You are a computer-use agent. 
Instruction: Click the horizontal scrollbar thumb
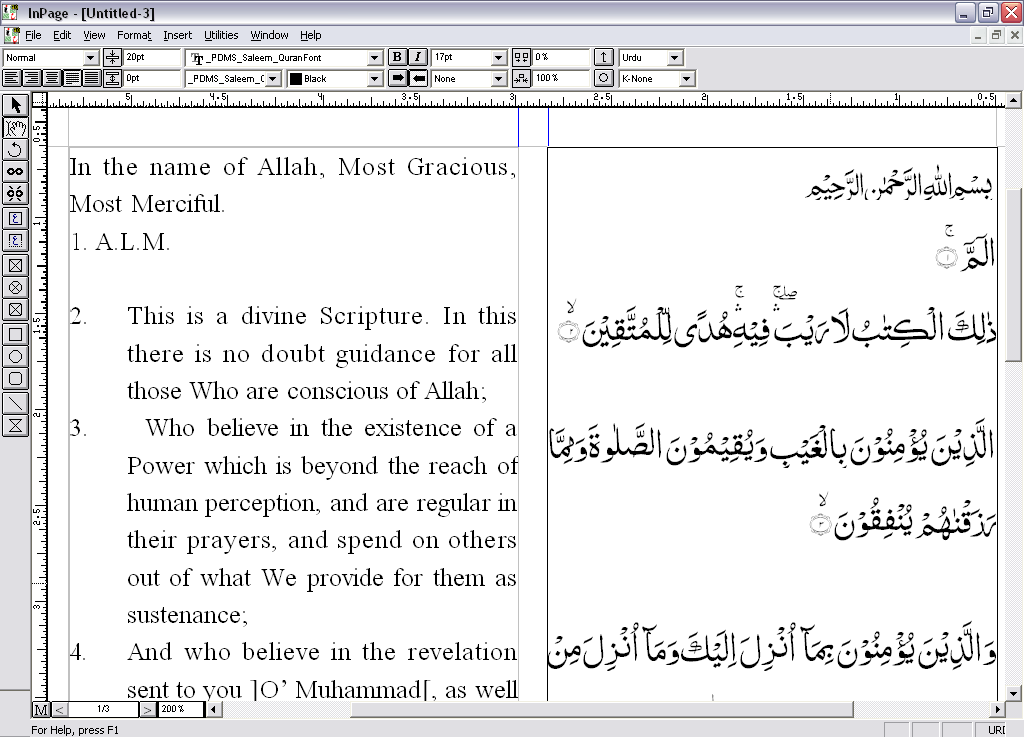pos(602,710)
